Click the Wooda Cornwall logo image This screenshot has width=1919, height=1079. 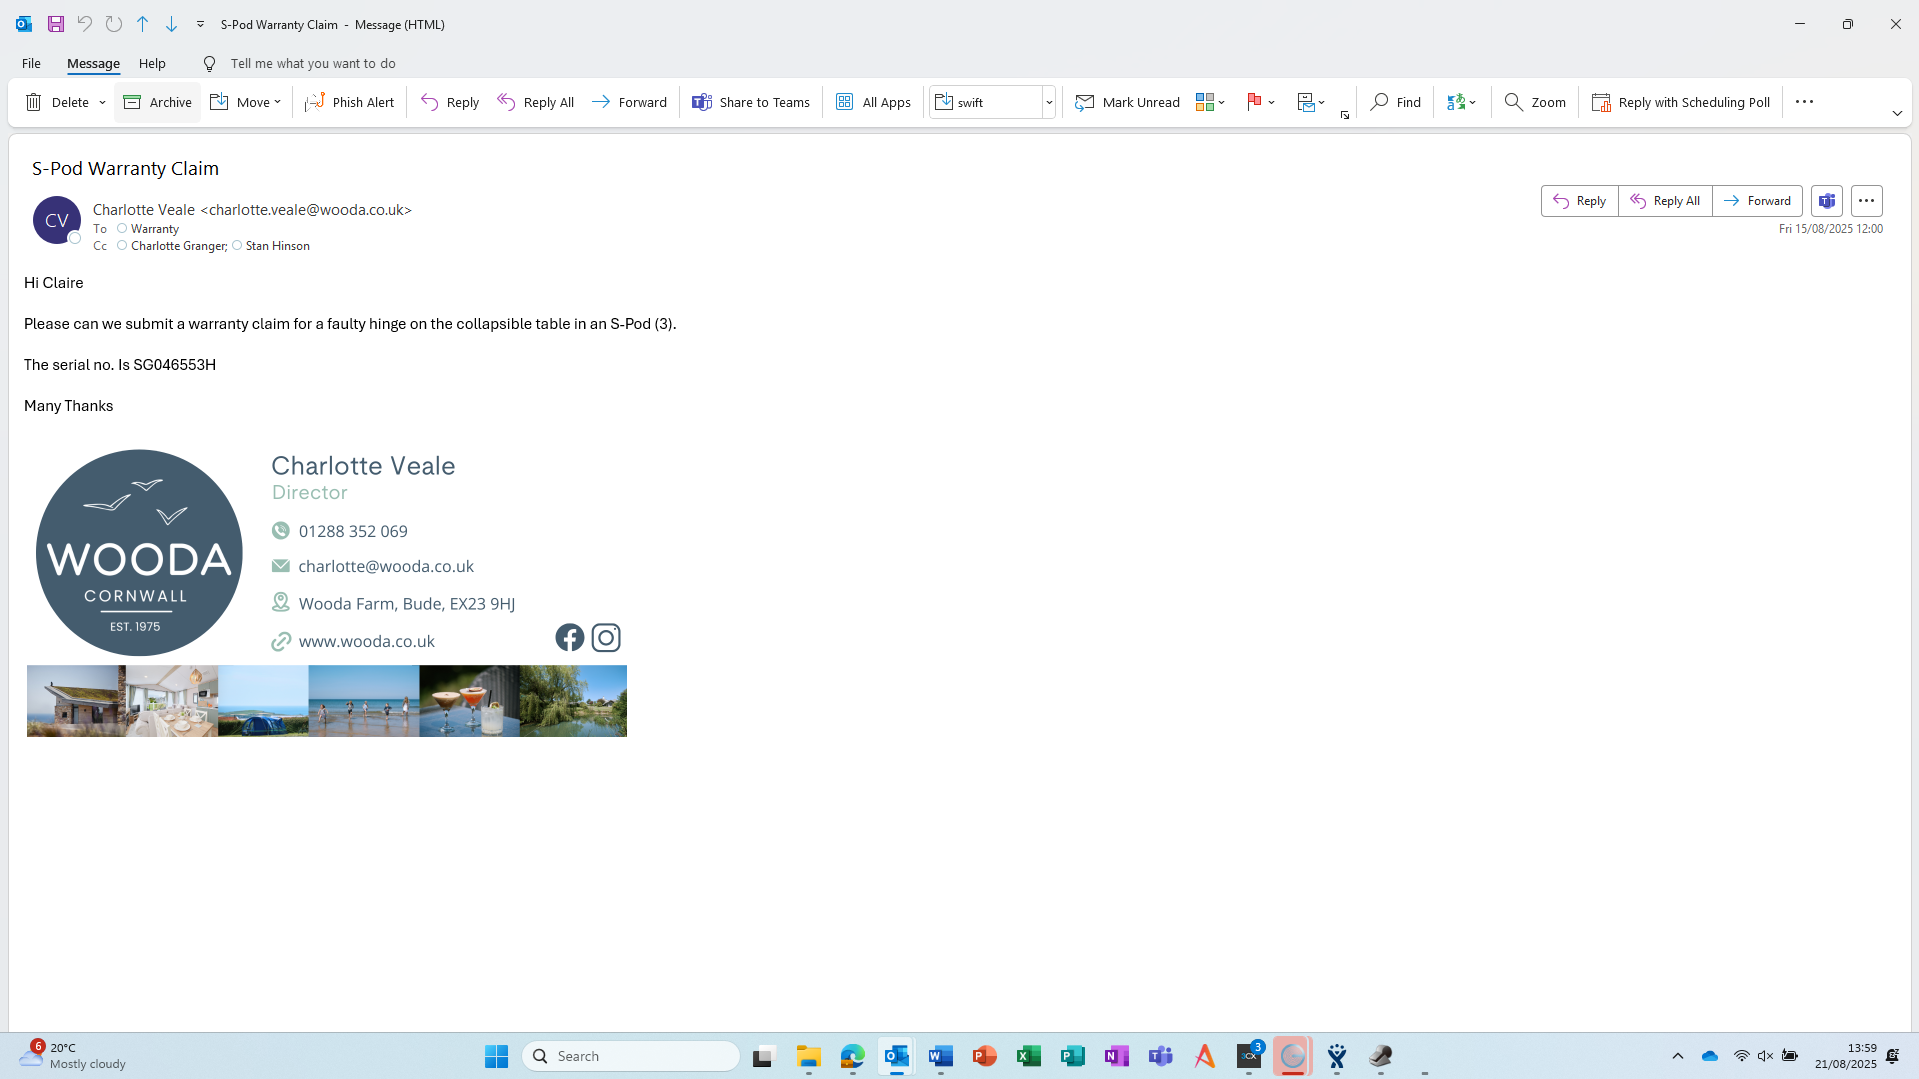click(139, 552)
